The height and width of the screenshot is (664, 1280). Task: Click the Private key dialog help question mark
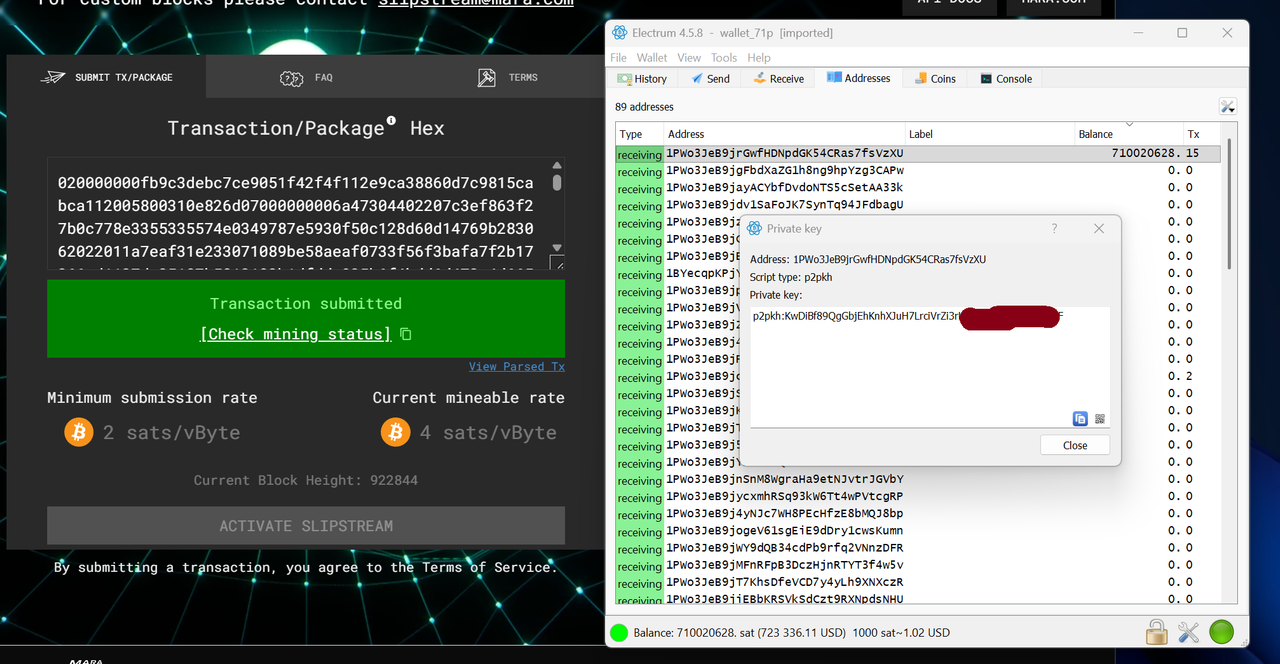[1054, 228]
